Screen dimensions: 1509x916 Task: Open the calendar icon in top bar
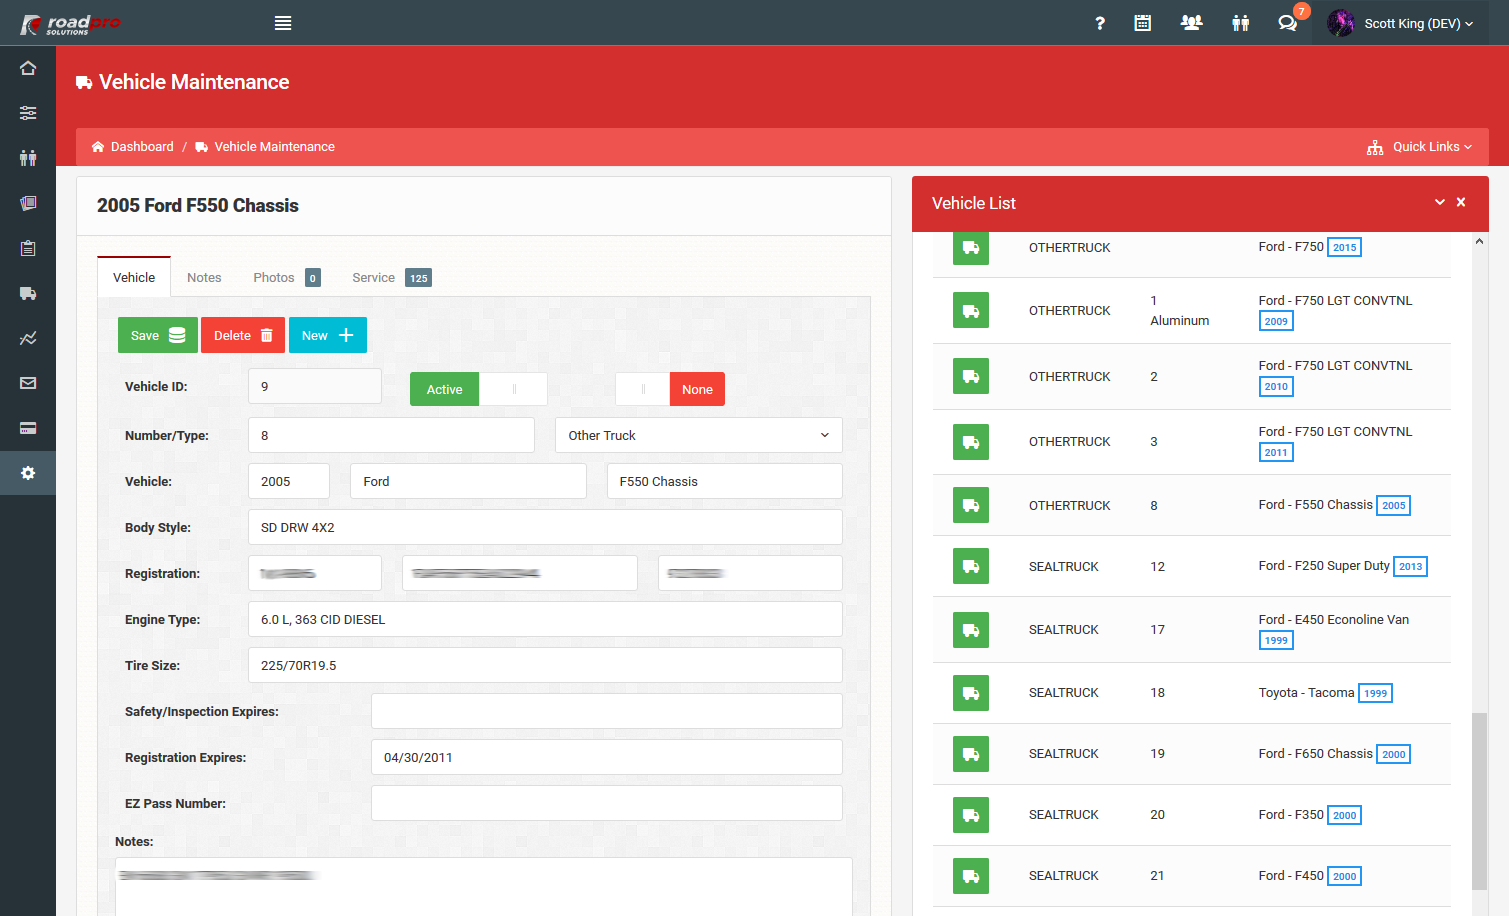pyautogui.click(x=1142, y=23)
